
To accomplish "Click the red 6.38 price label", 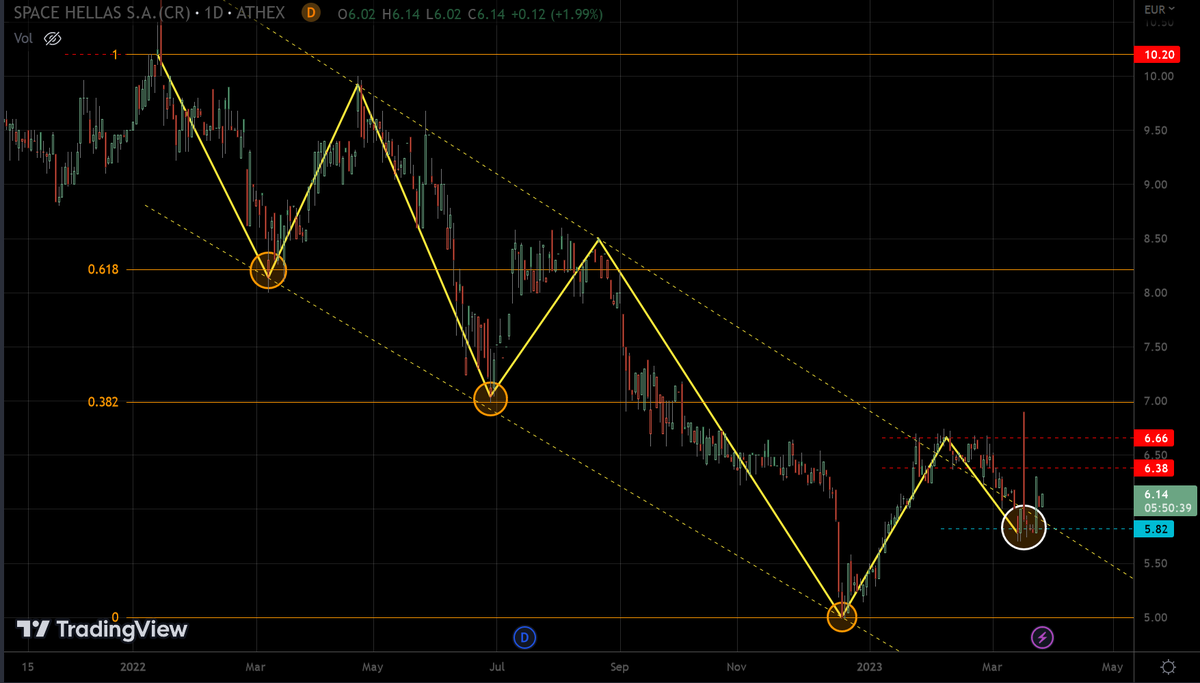I will pos(1153,467).
